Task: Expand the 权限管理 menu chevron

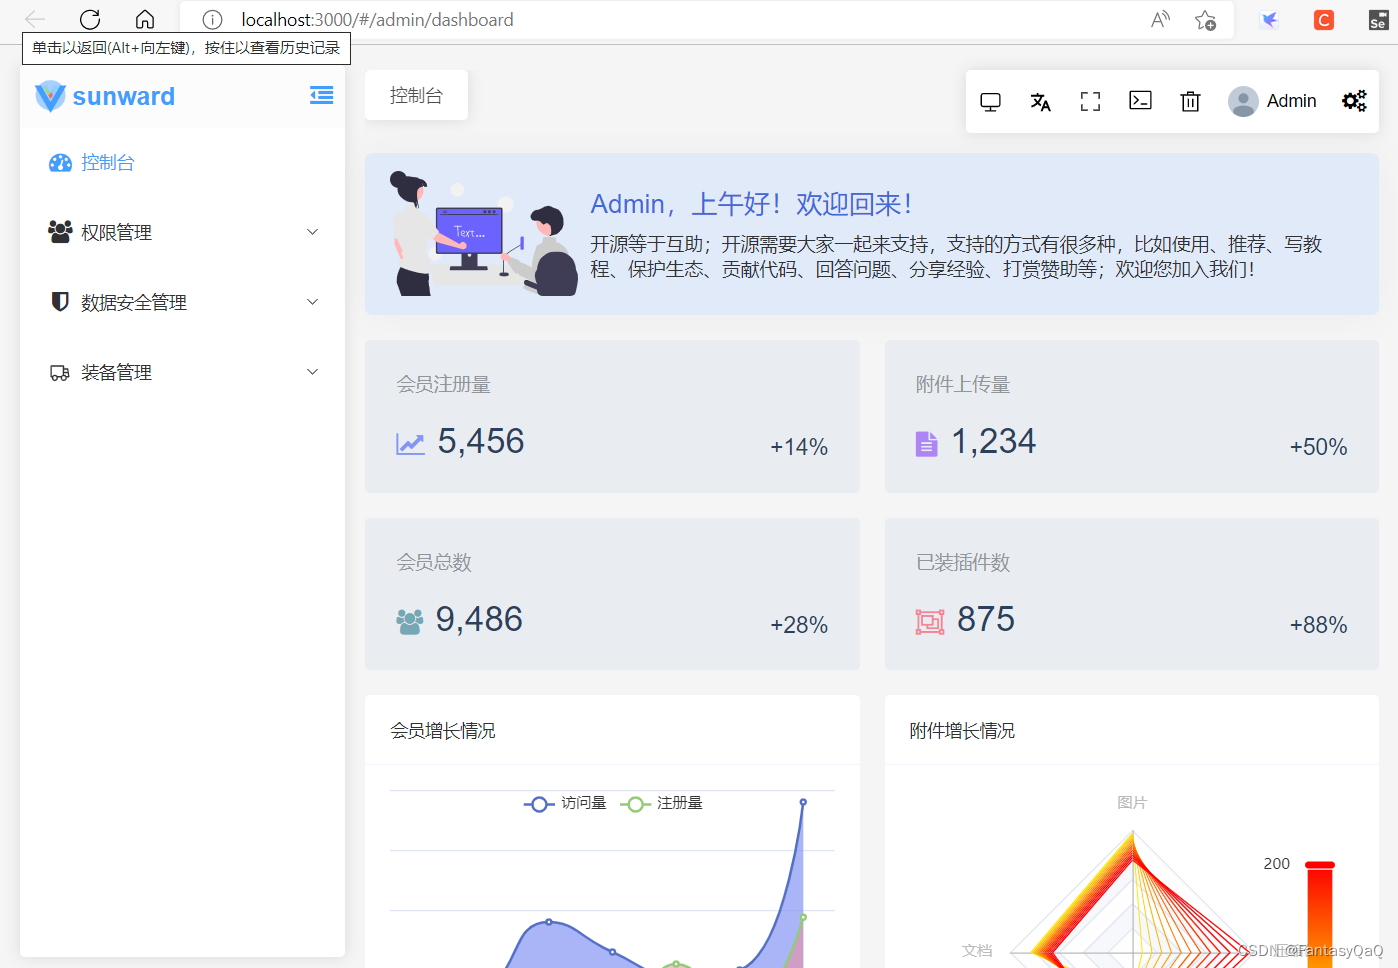Action: [313, 232]
